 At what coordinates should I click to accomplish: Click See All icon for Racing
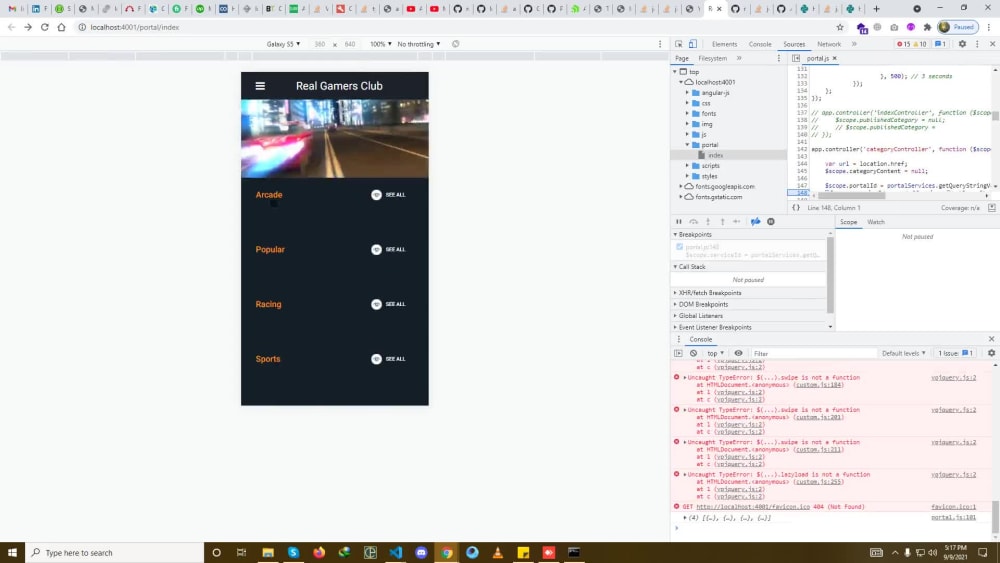pos(376,305)
